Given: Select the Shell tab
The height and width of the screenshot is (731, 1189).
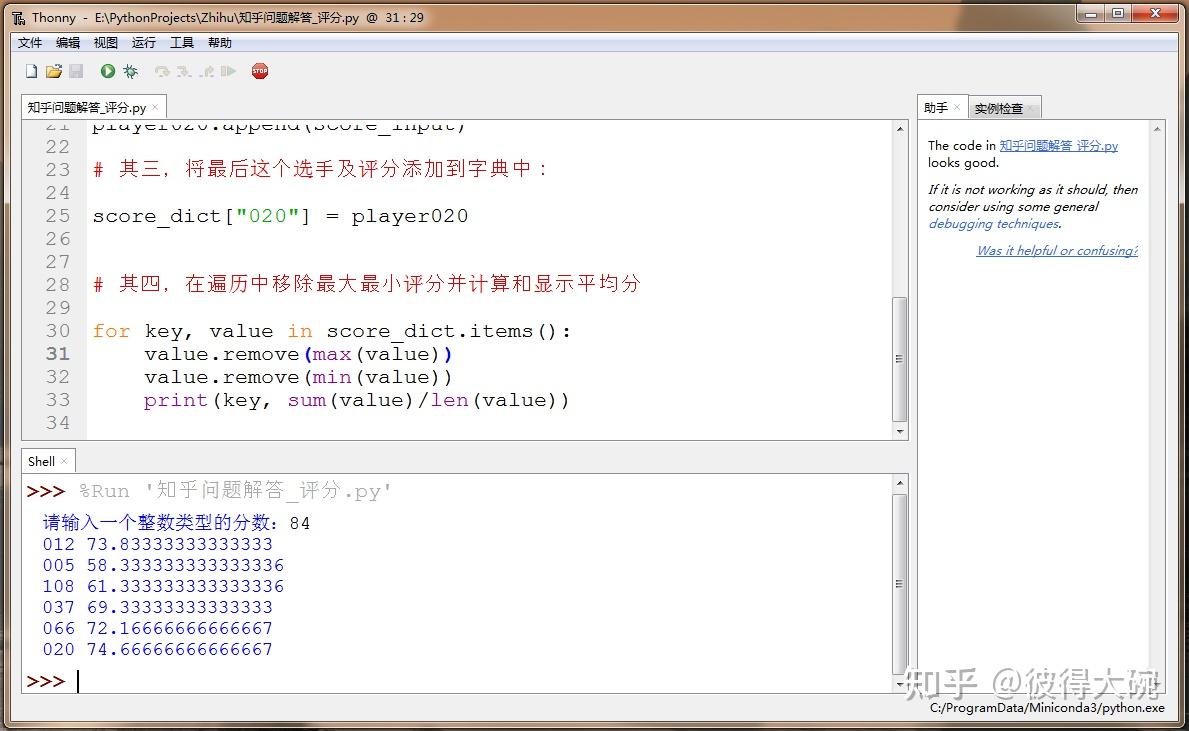Looking at the screenshot, I should point(41,461).
